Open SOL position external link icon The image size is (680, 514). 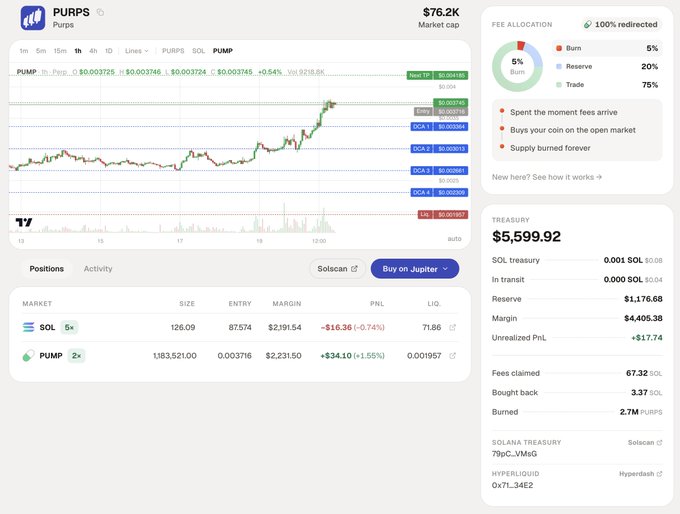click(452, 327)
